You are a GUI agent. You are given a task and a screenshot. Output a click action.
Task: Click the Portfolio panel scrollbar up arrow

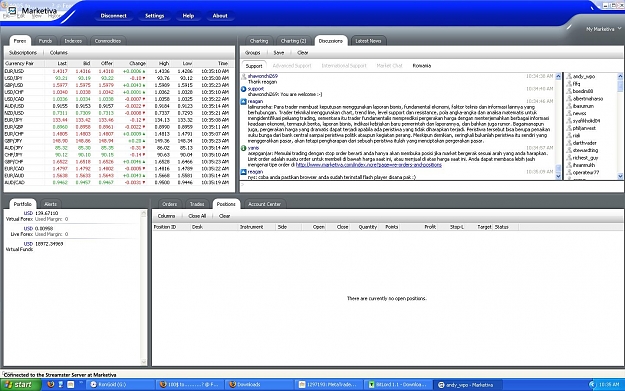click(x=144, y=214)
